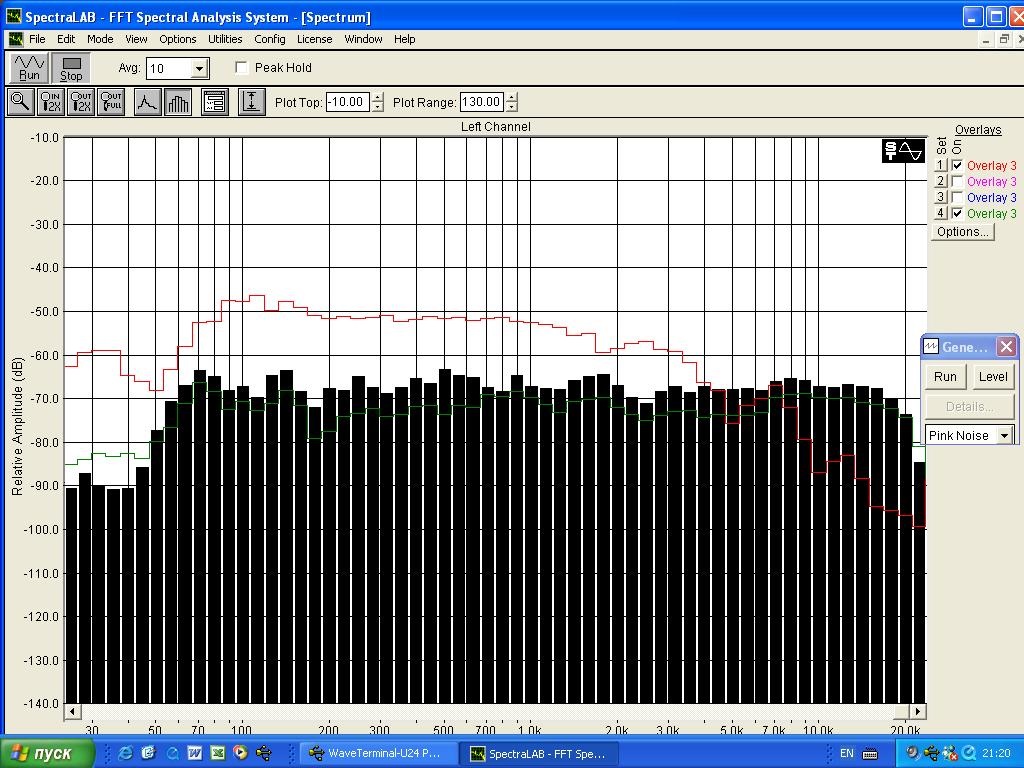Switch to line plot display mode
1024x768 pixels.
(148, 102)
